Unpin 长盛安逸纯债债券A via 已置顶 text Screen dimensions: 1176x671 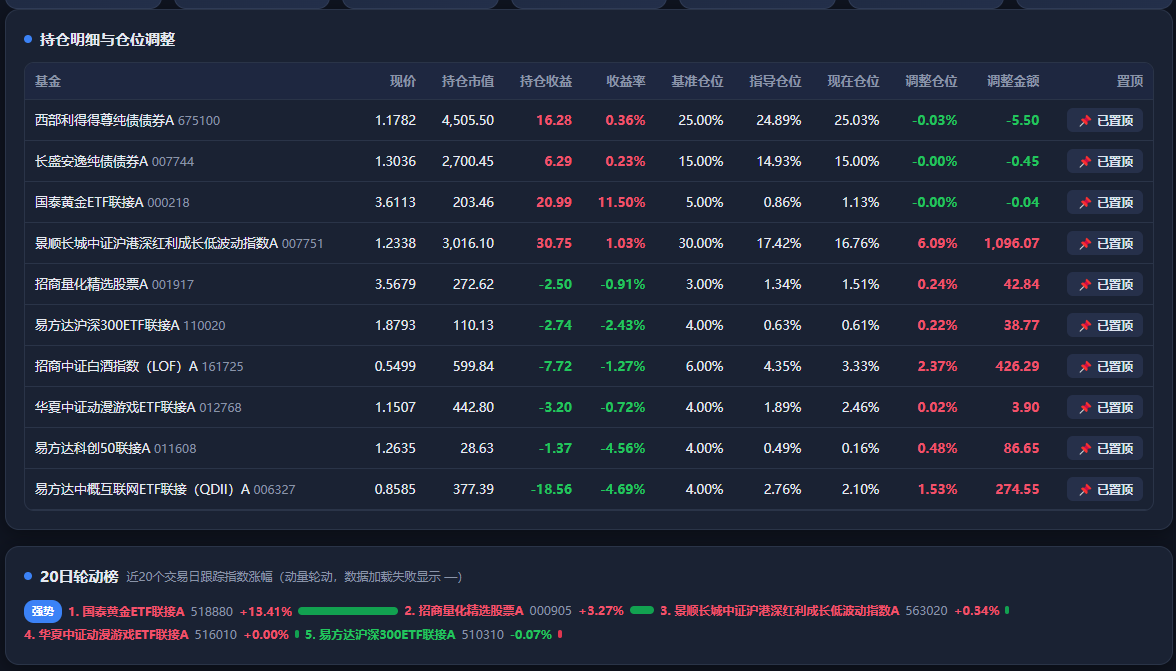(x=1114, y=162)
